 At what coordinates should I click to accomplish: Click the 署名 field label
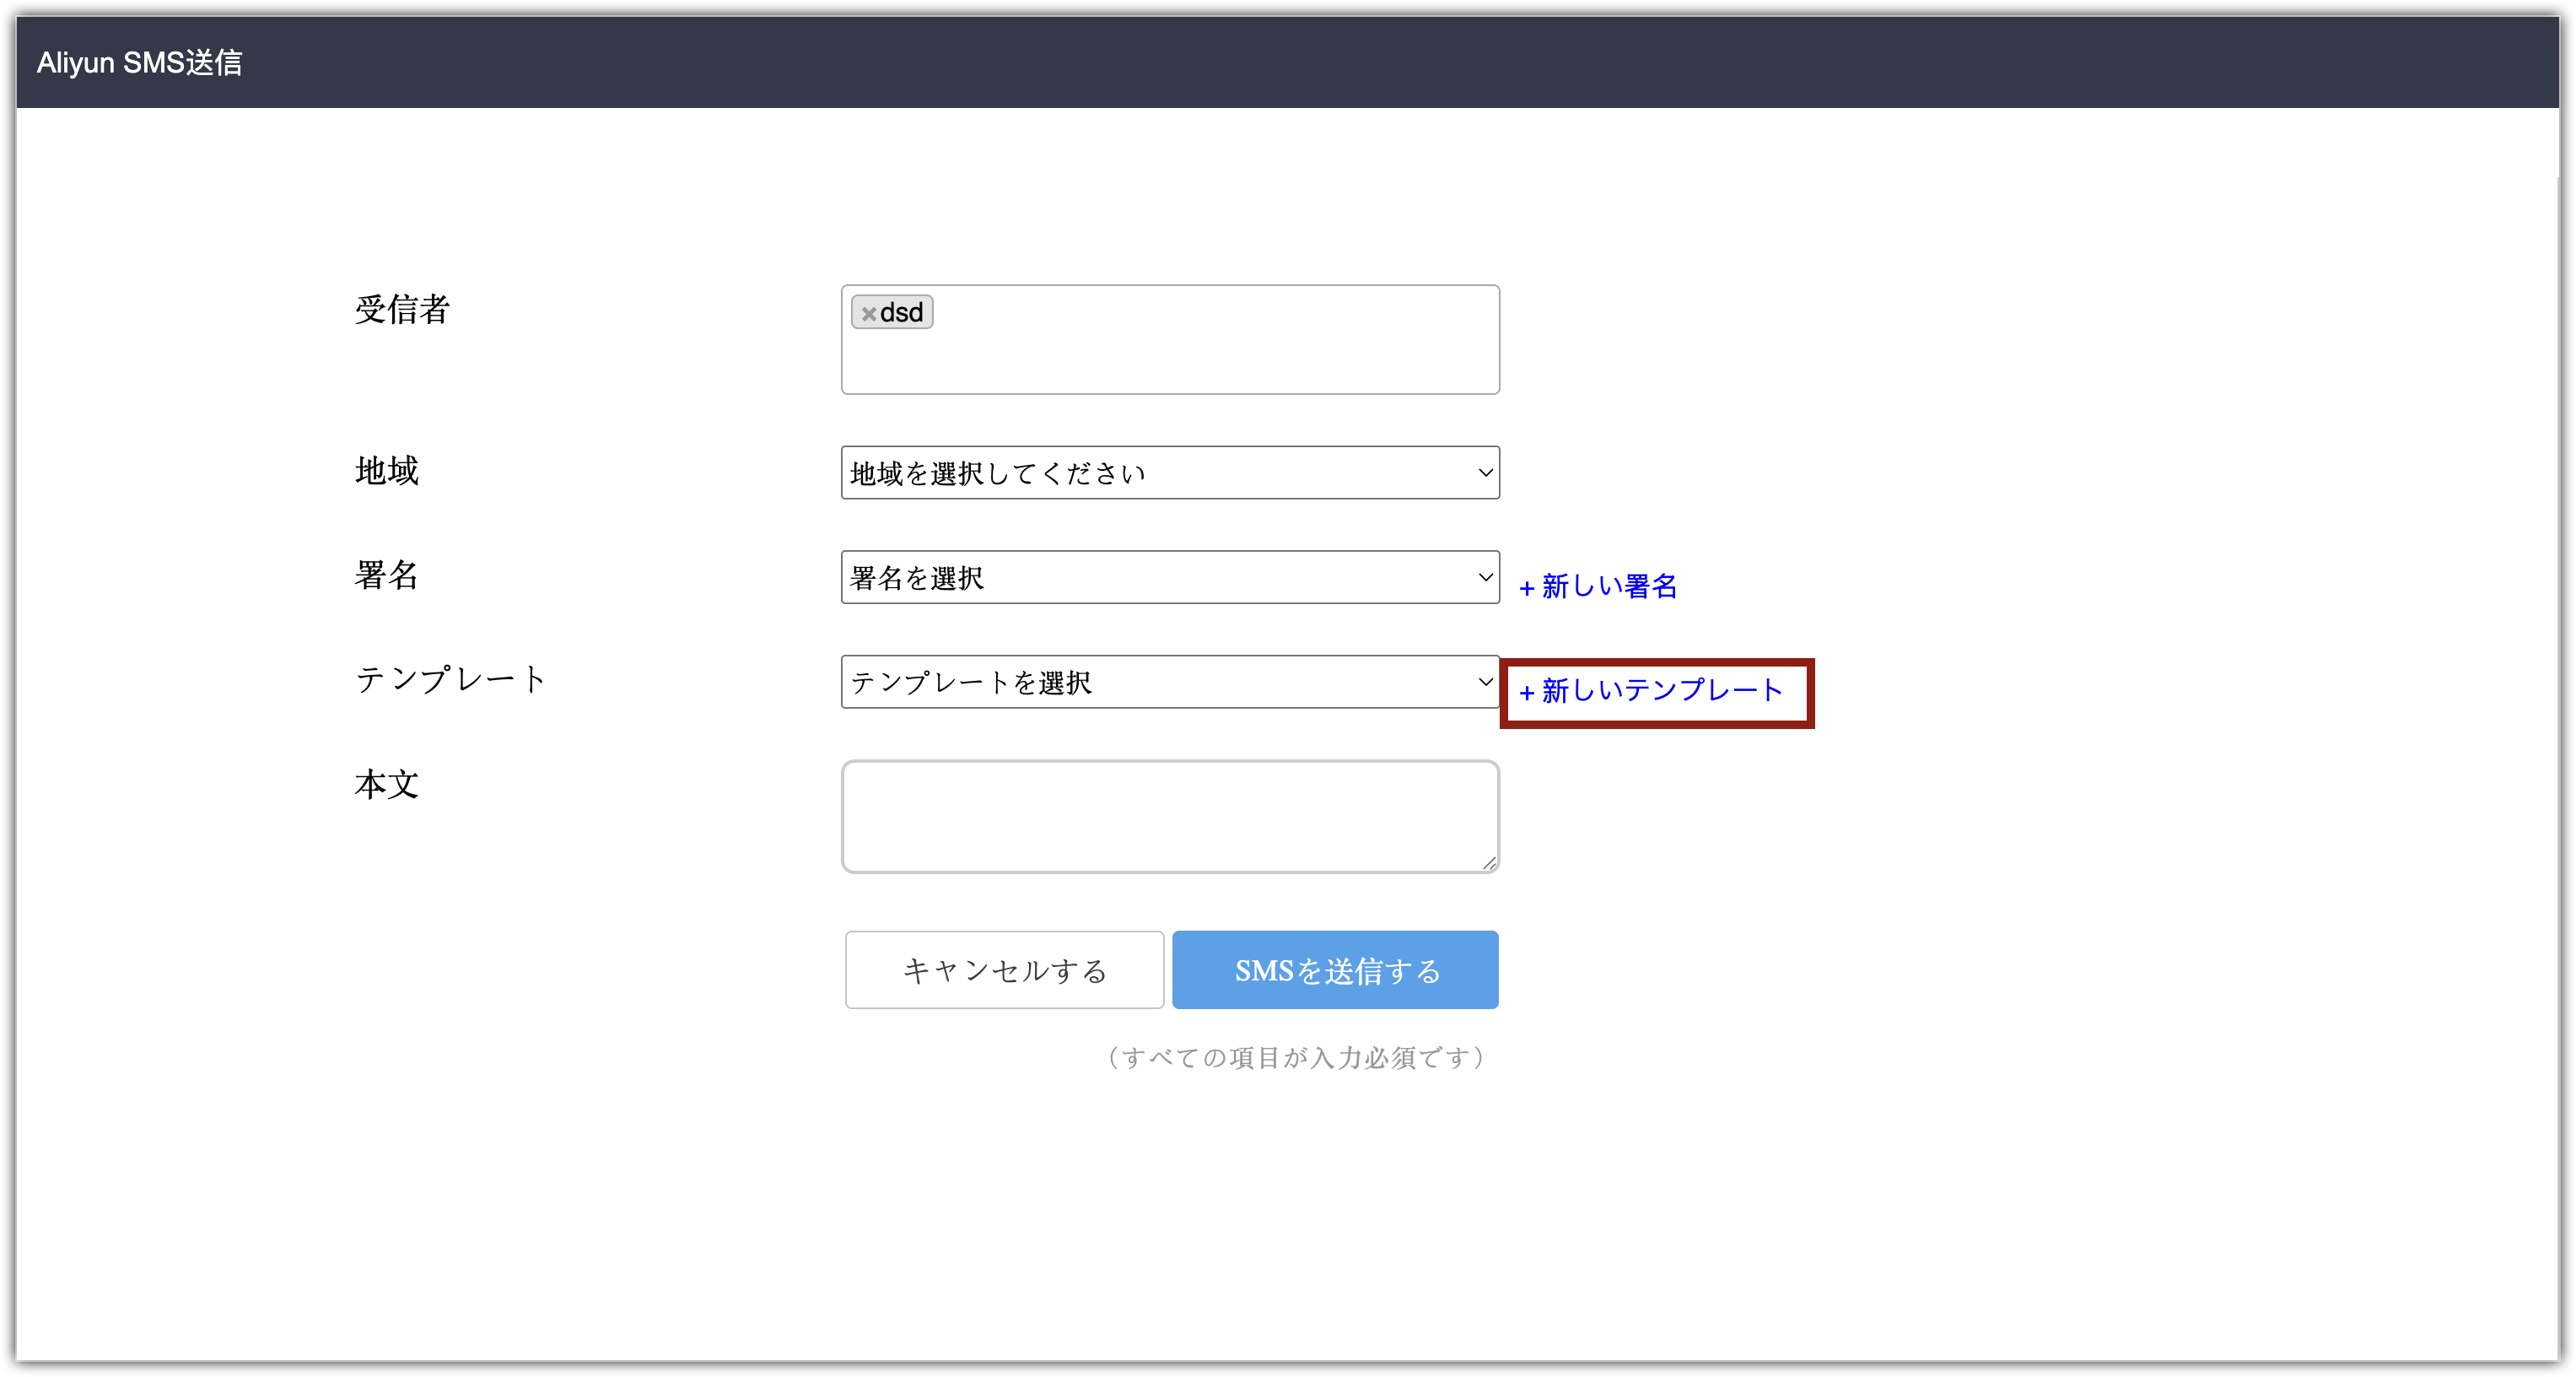pos(387,575)
